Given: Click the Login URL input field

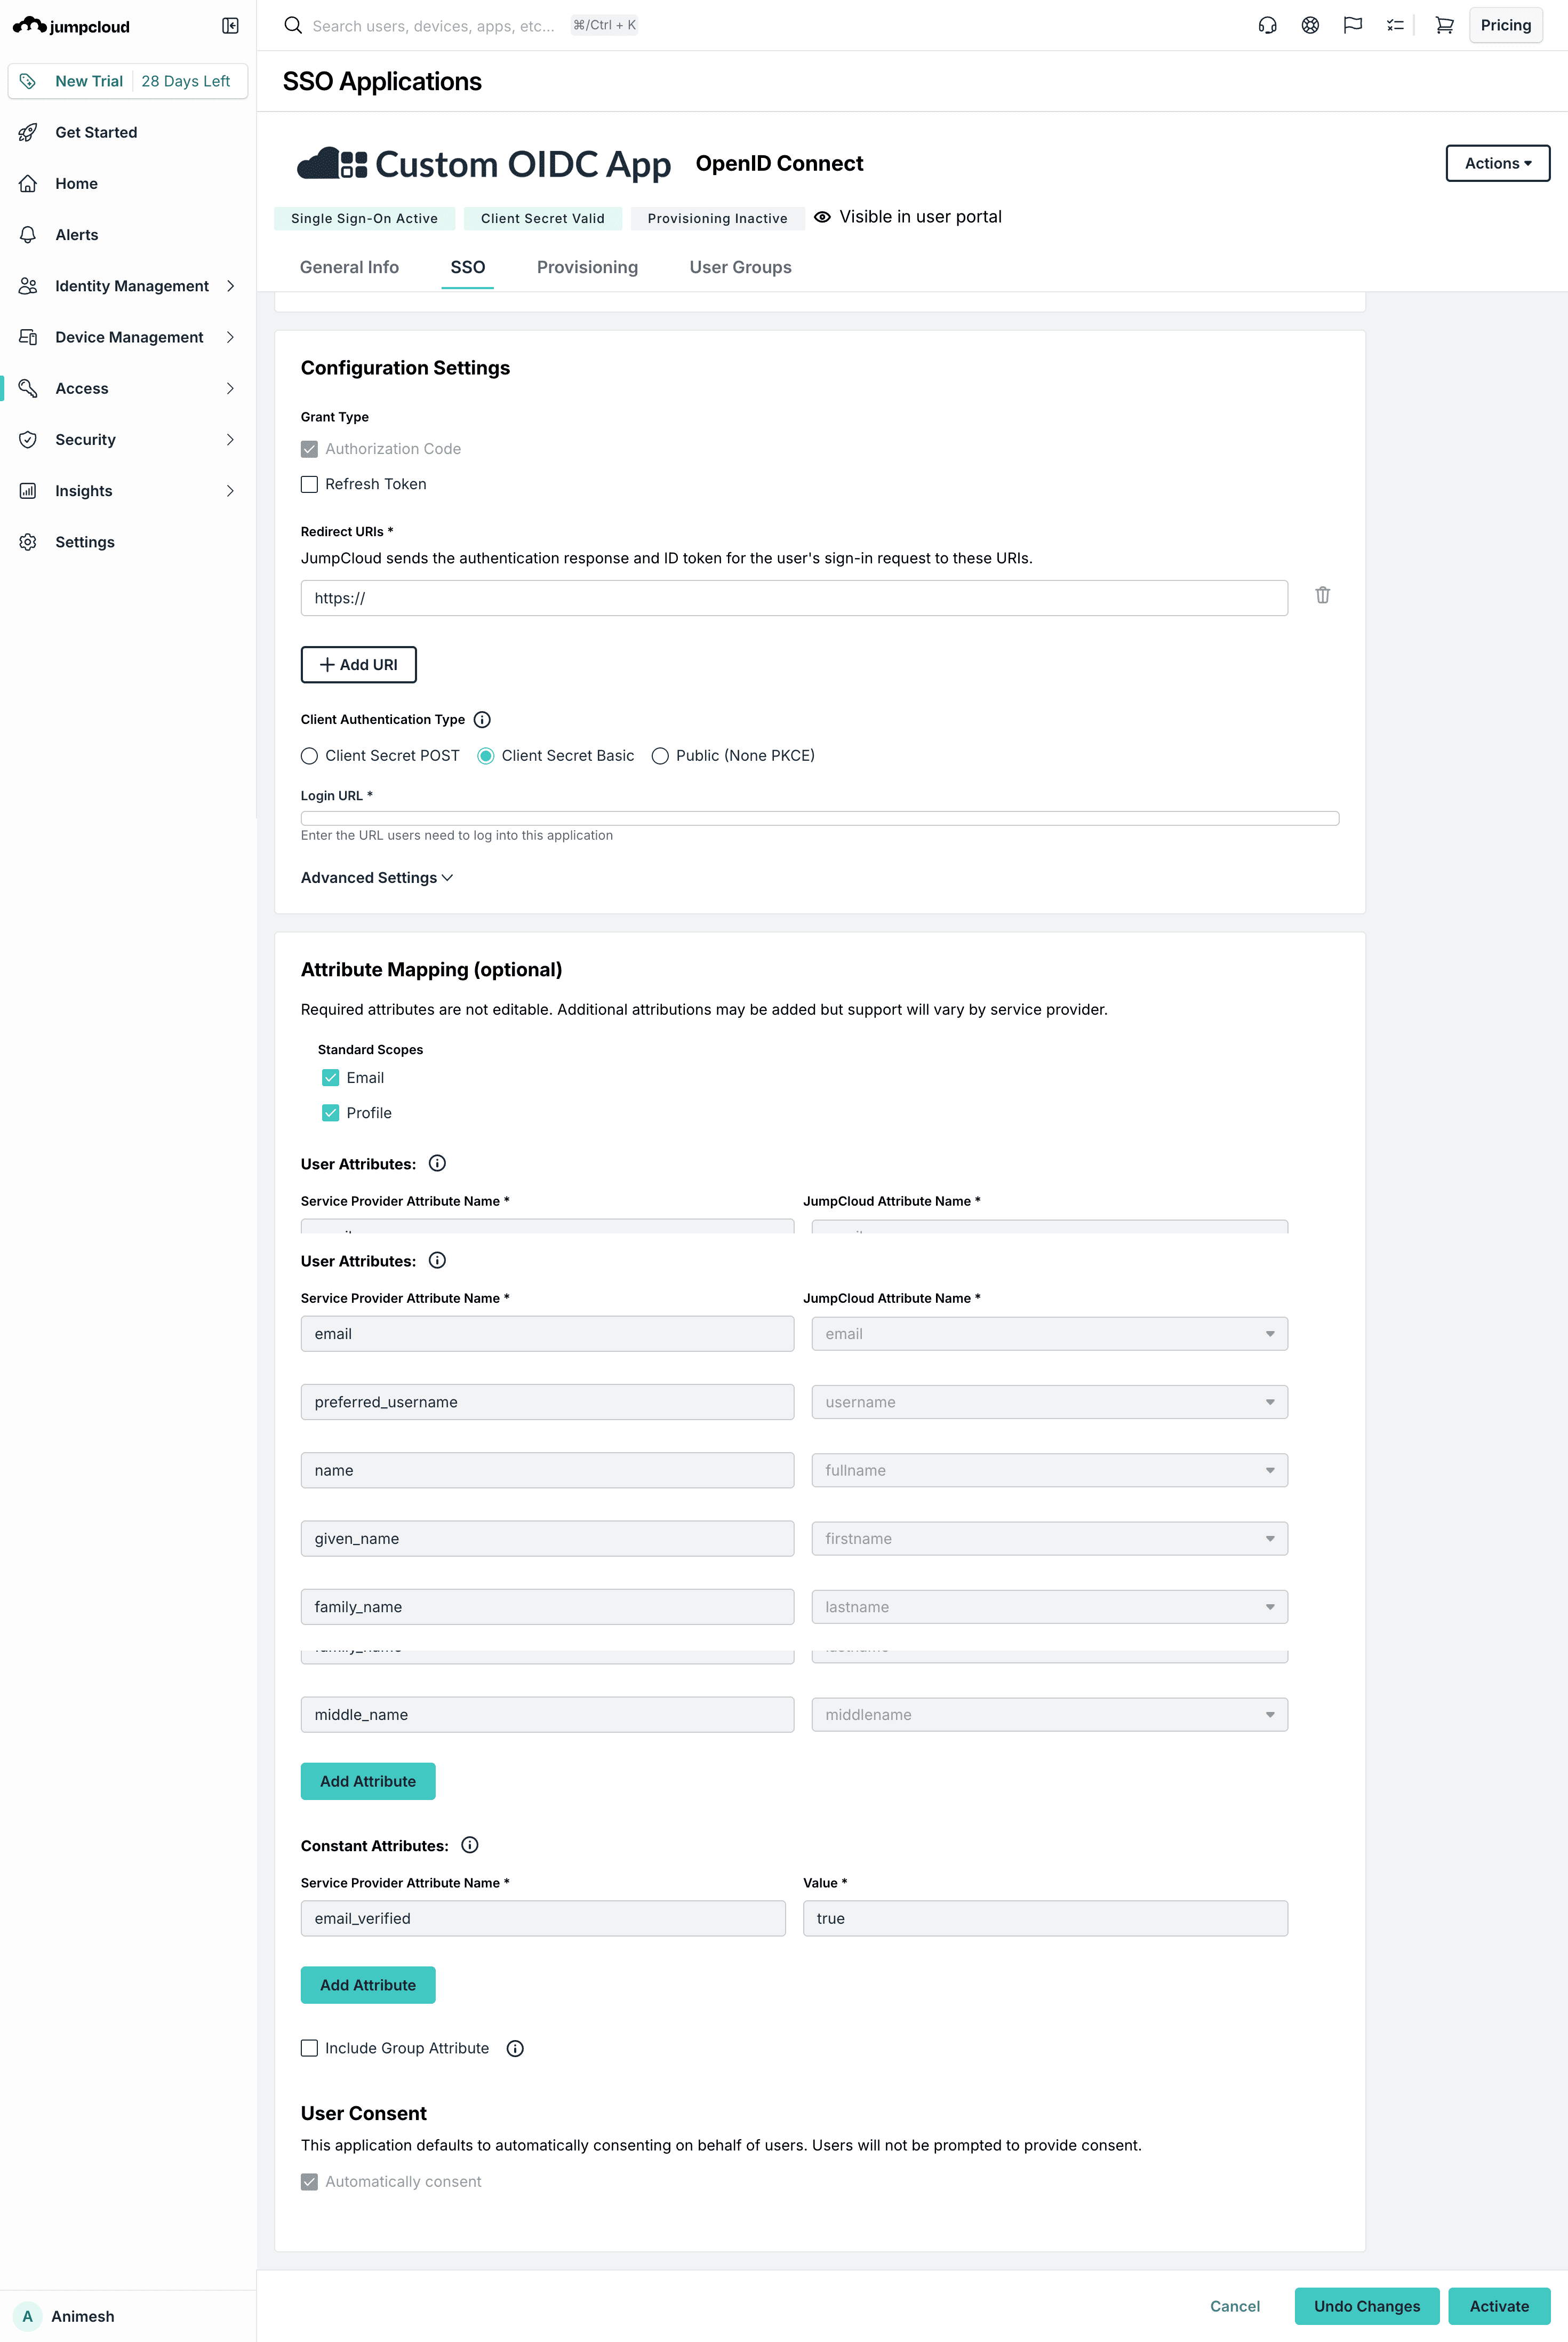Looking at the screenshot, I should click(x=819, y=818).
